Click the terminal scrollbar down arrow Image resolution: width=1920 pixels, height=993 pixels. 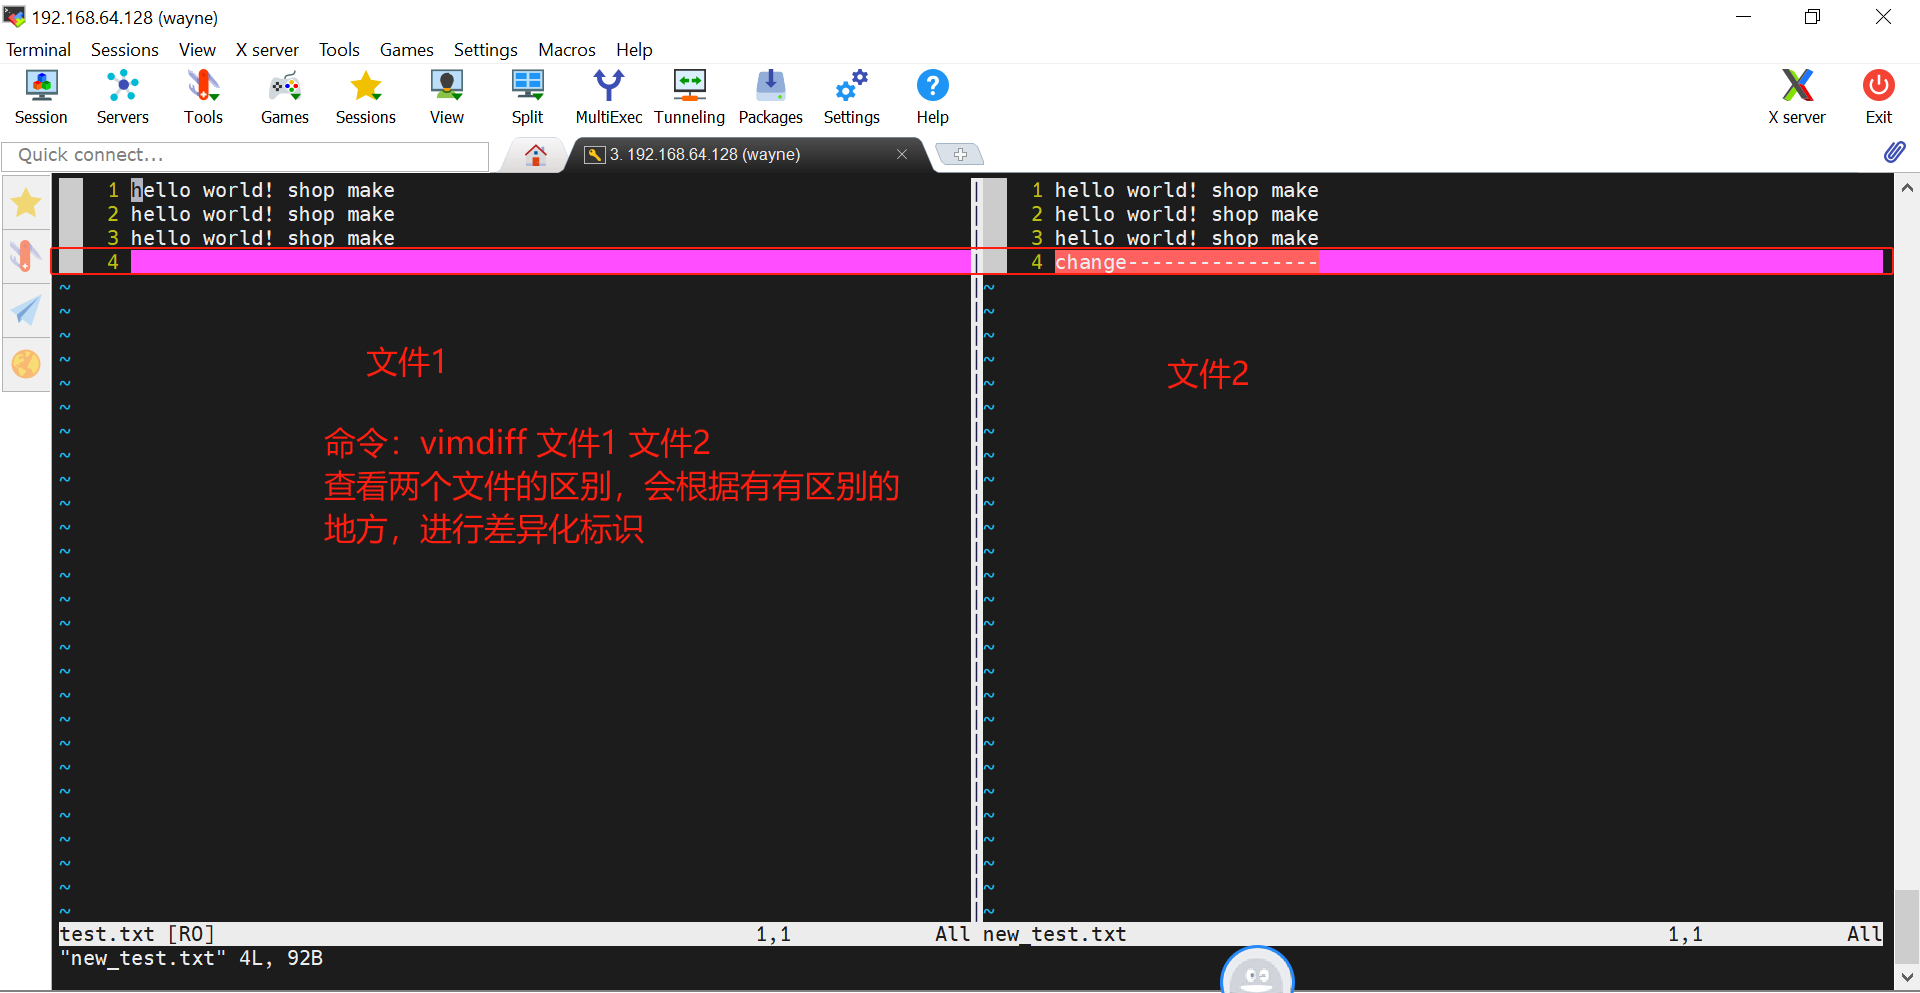(x=1907, y=977)
